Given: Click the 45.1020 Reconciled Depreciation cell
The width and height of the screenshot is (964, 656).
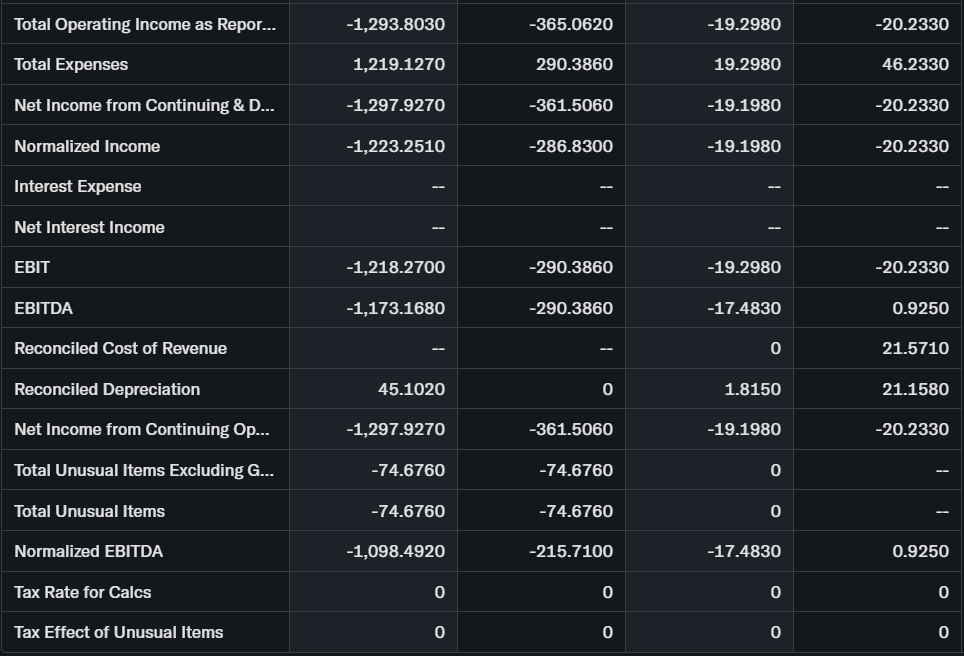Looking at the screenshot, I should pos(411,389).
